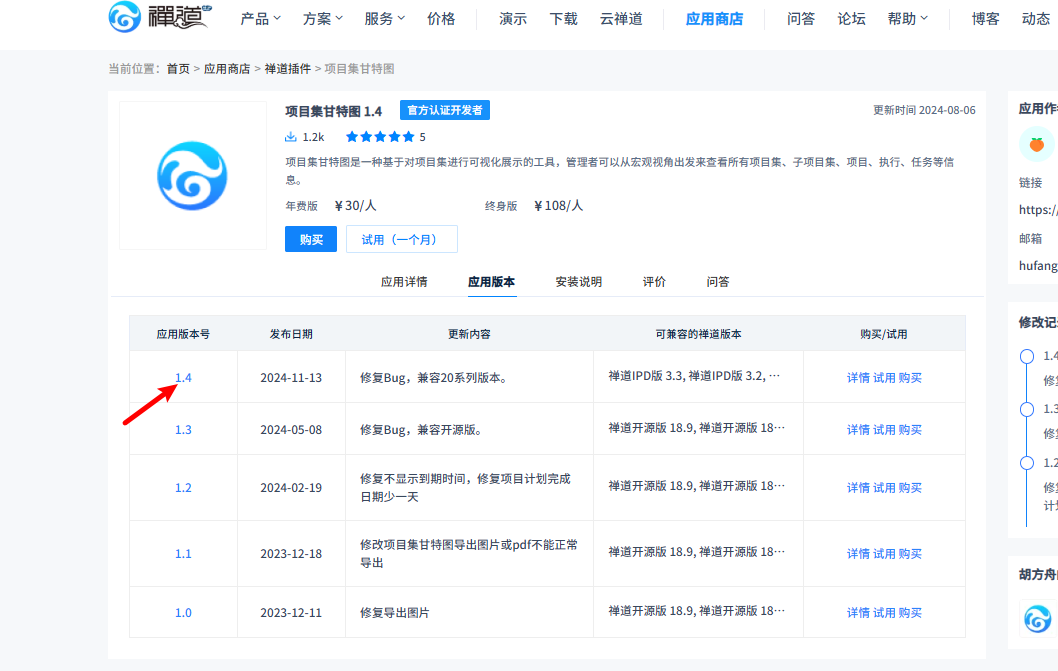This screenshot has width=1058, height=671.
Task: Click 试用 in the 1.4 row
Action: (885, 378)
